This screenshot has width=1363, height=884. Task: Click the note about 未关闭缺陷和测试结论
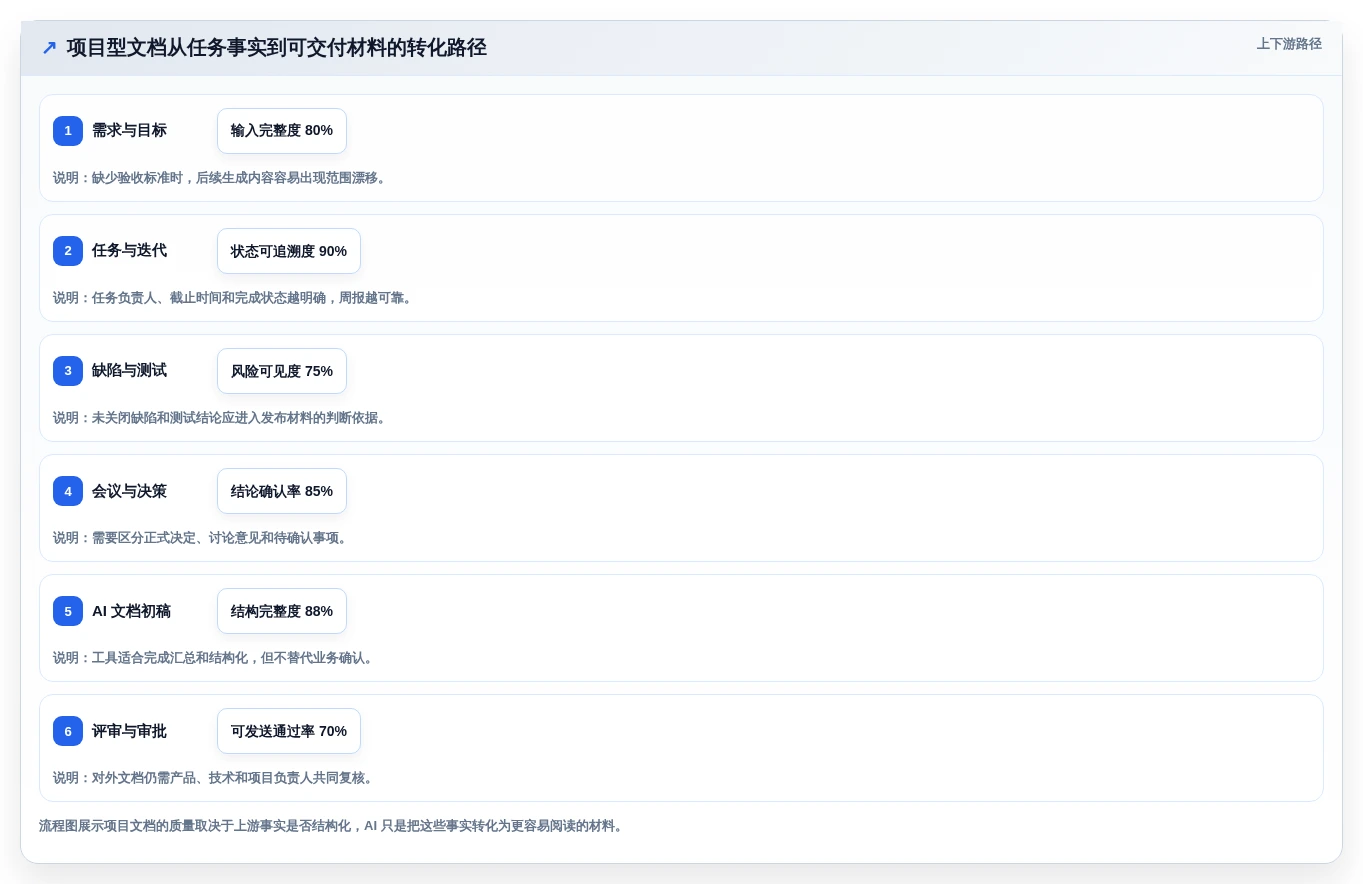click(221, 418)
